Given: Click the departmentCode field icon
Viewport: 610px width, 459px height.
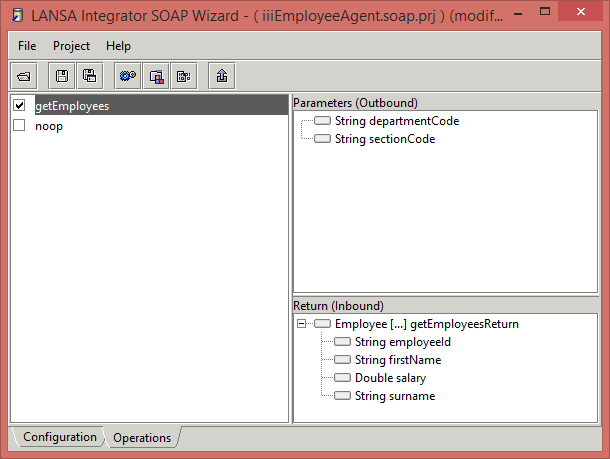Looking at the screenshot, I should (322, 121).
